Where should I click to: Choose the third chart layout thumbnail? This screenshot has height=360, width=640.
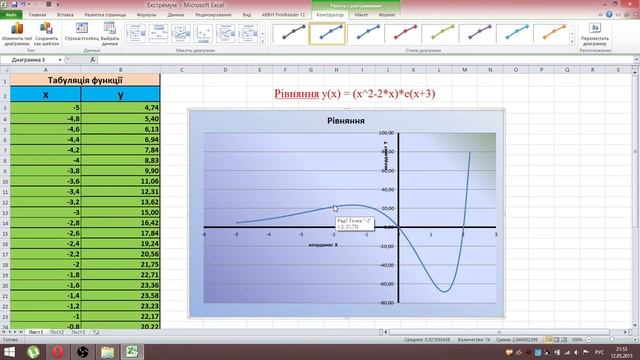[181, 33]
